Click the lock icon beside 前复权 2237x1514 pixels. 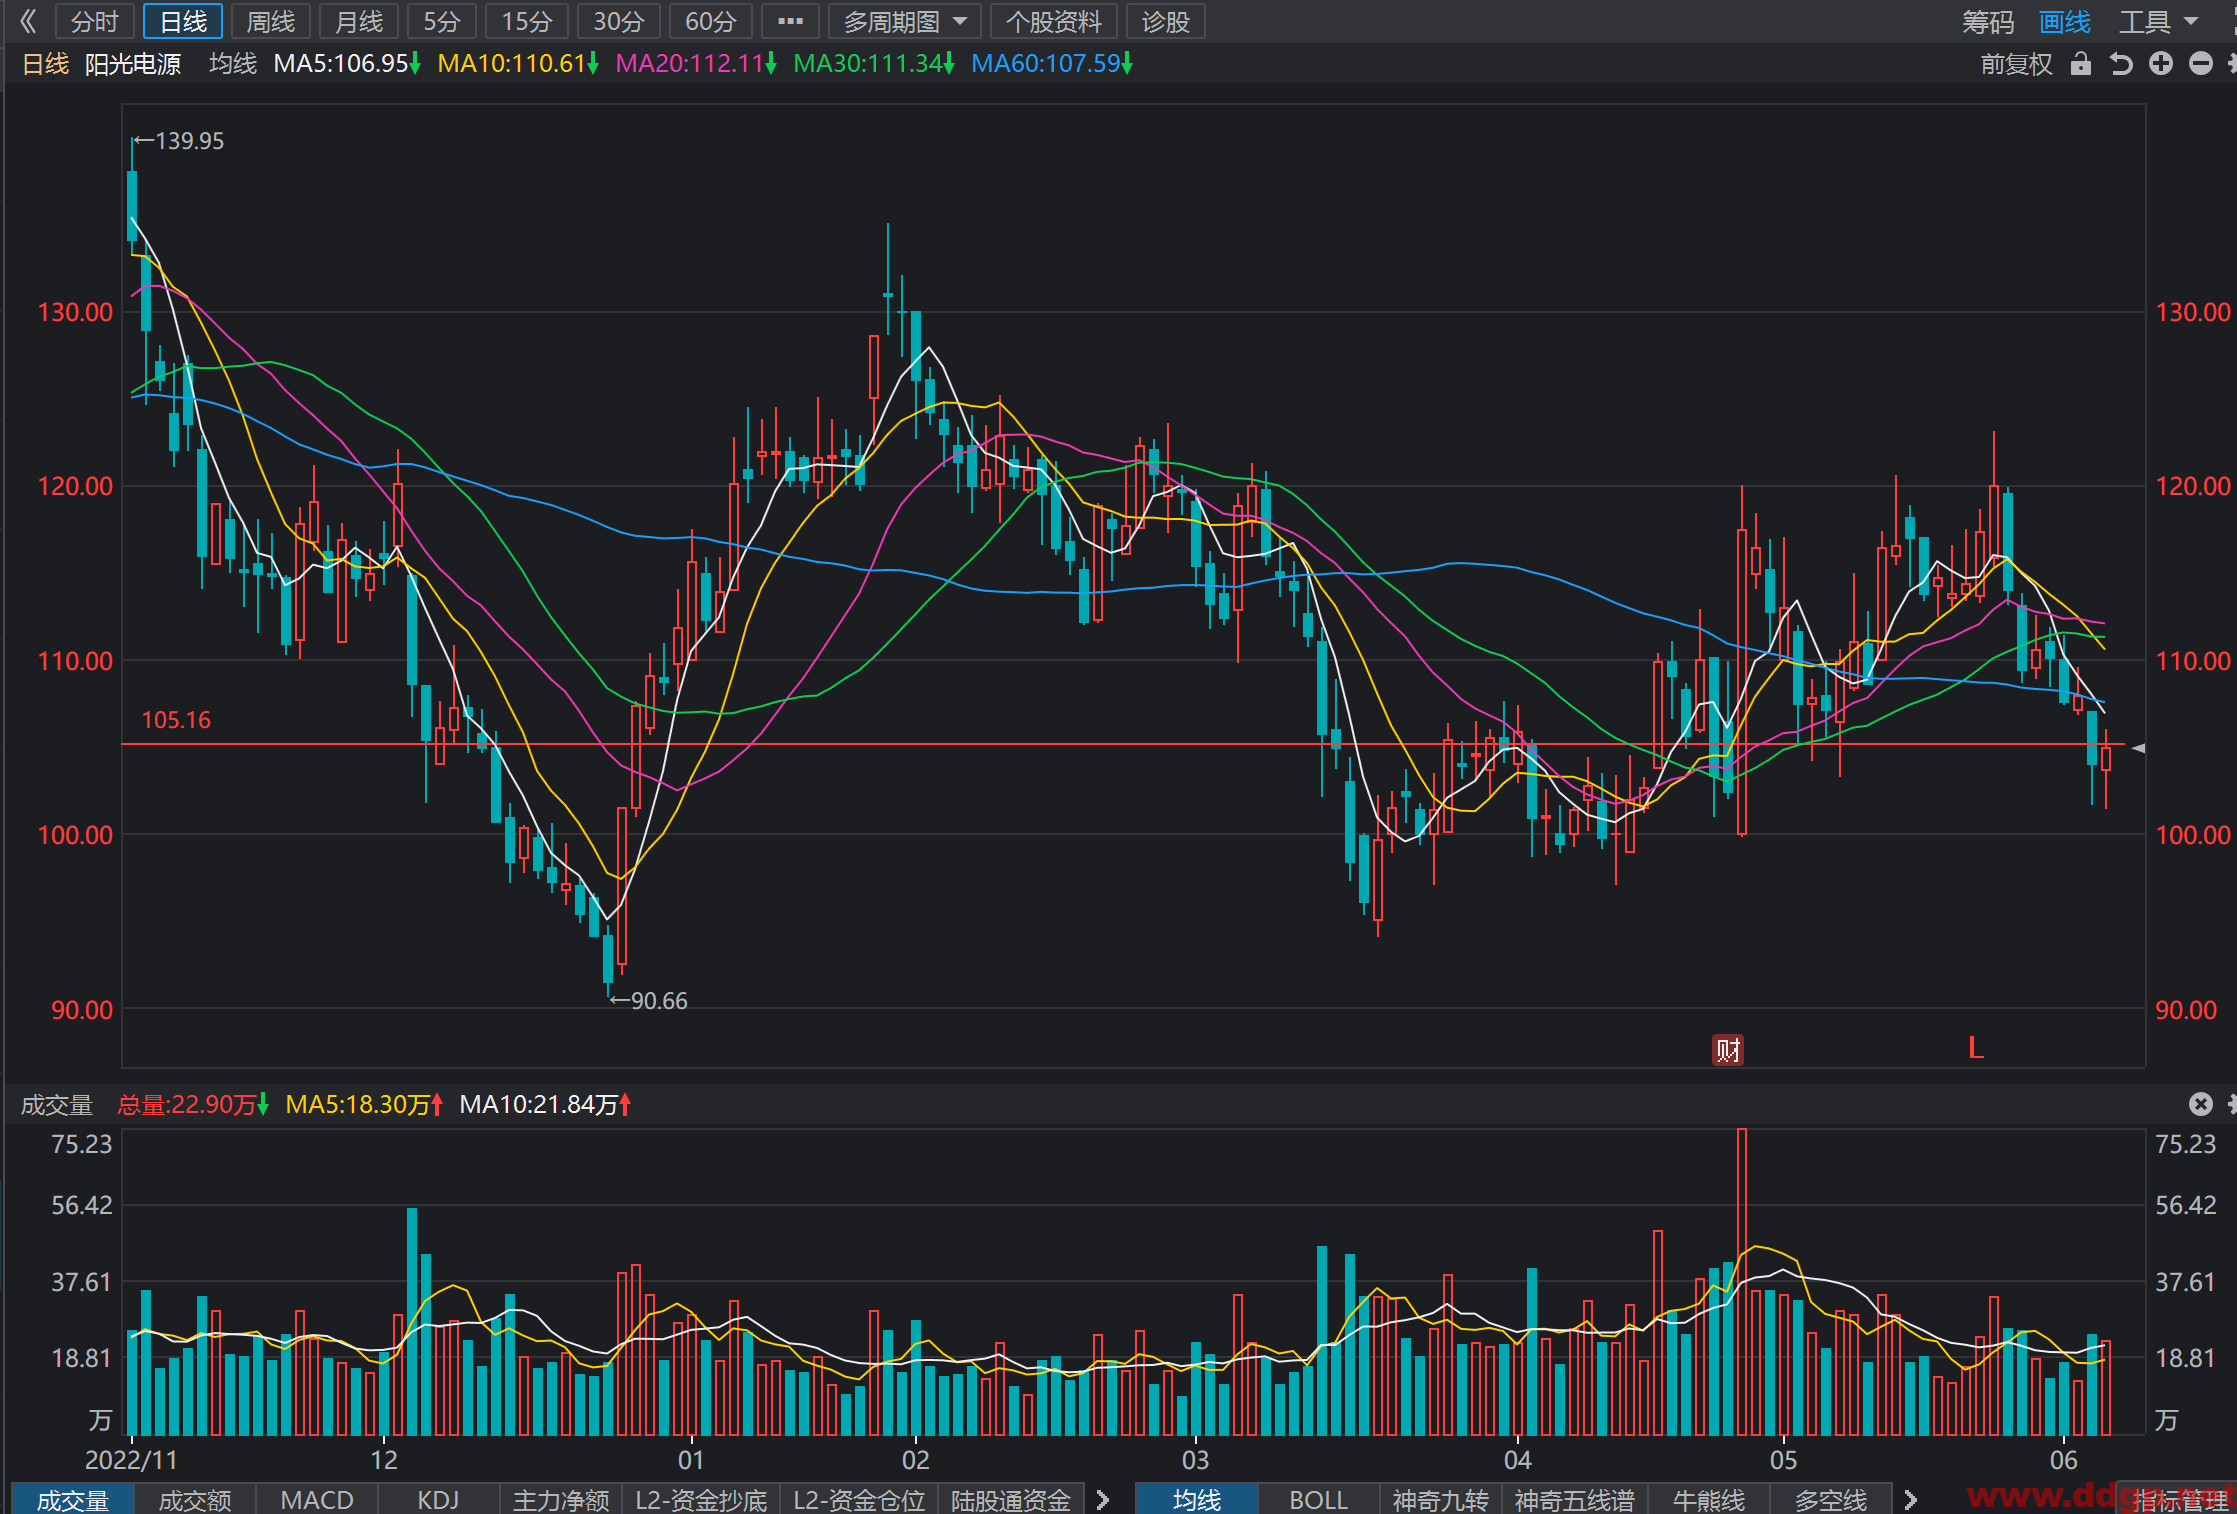tap(2081, 64)
